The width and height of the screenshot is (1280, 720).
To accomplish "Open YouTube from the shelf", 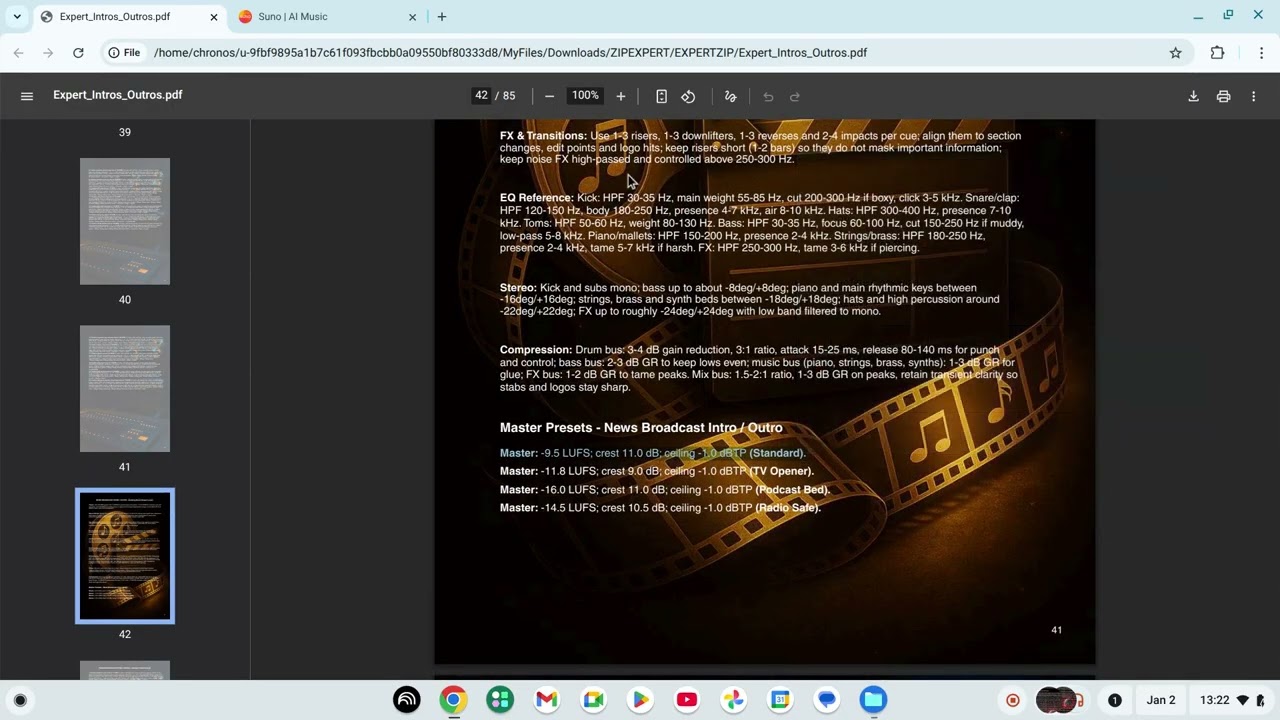I will pos(687,700).
